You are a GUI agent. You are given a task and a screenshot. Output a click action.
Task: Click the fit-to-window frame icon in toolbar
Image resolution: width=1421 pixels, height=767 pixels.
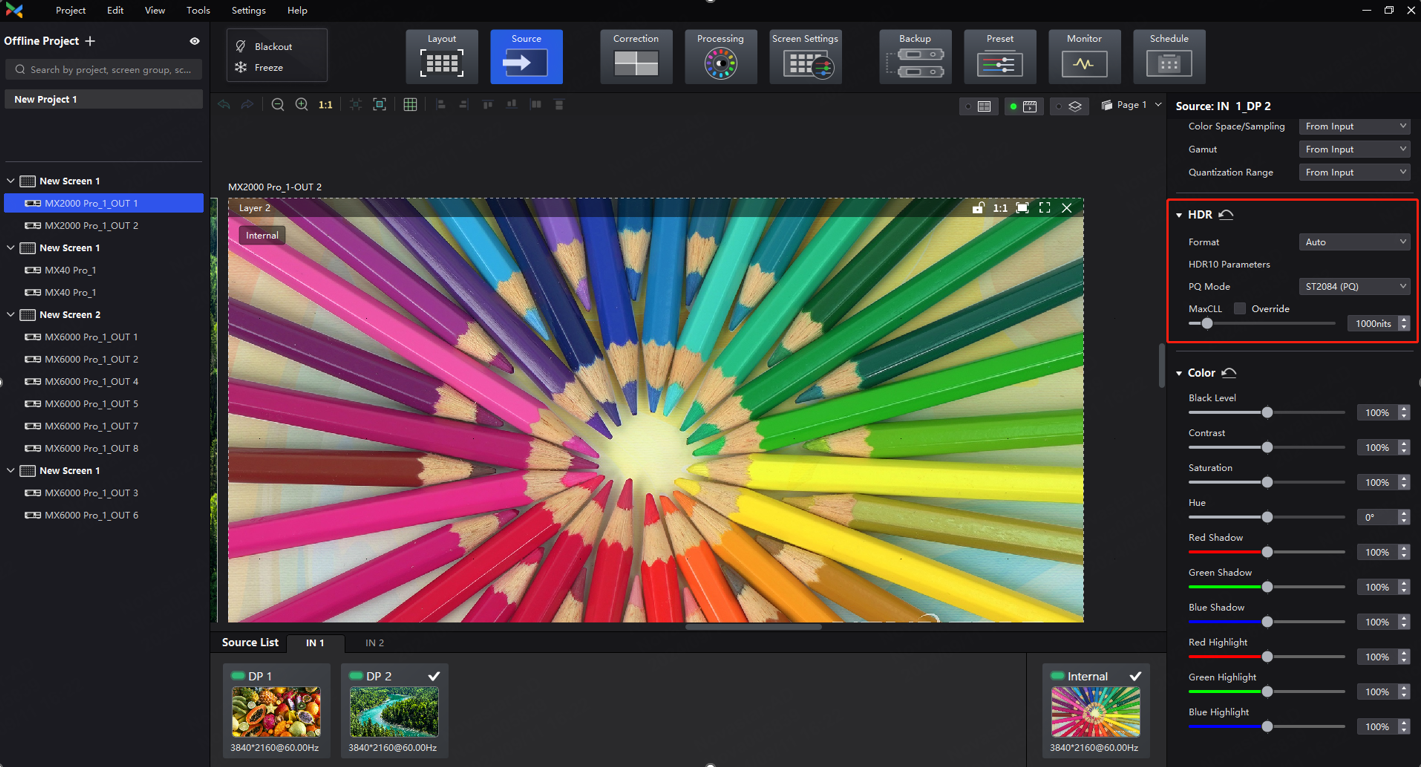380,105
